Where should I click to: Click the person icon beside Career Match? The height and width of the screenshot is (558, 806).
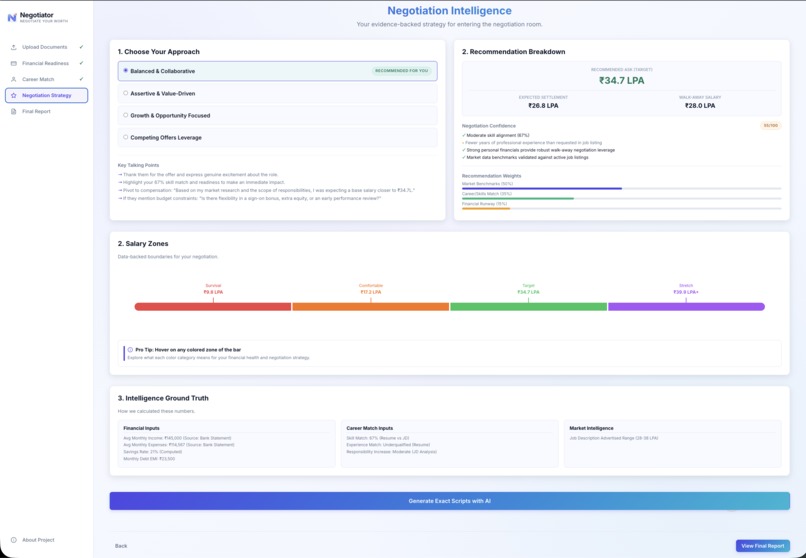[14, 79]
